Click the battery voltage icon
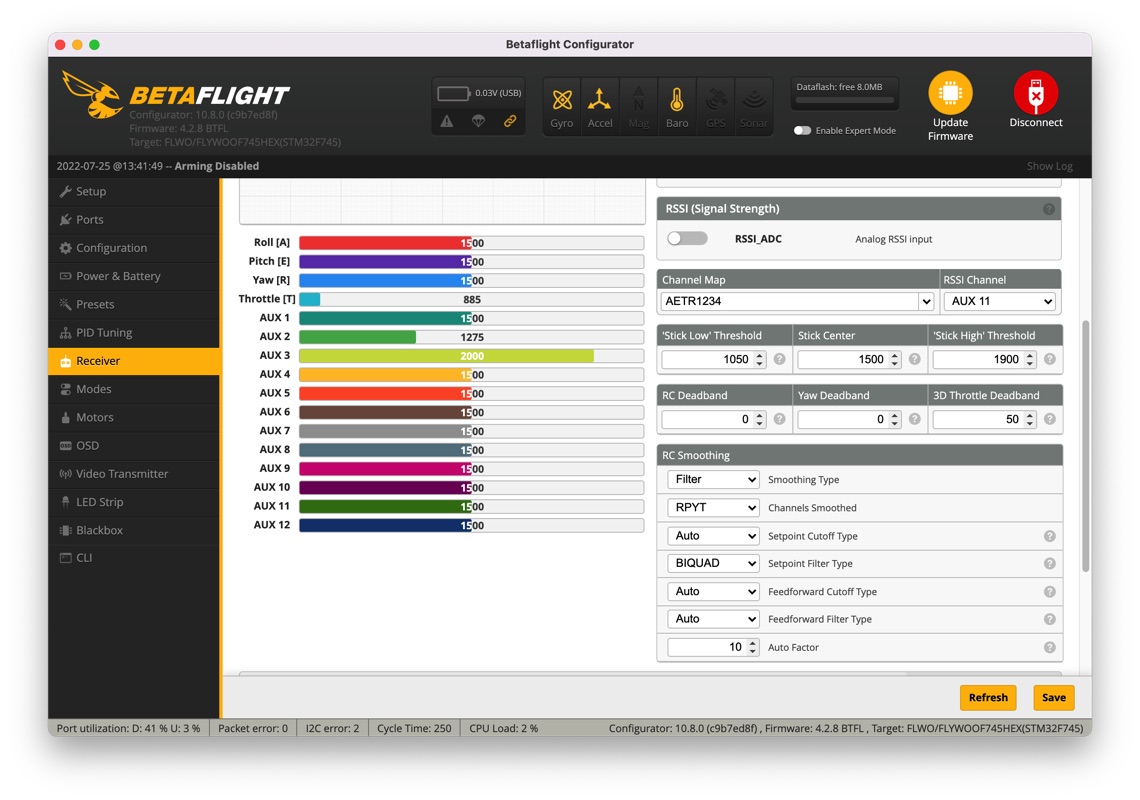Image resolution: width=1140 pixels, height=800 pixels. [x=453, y=93]
